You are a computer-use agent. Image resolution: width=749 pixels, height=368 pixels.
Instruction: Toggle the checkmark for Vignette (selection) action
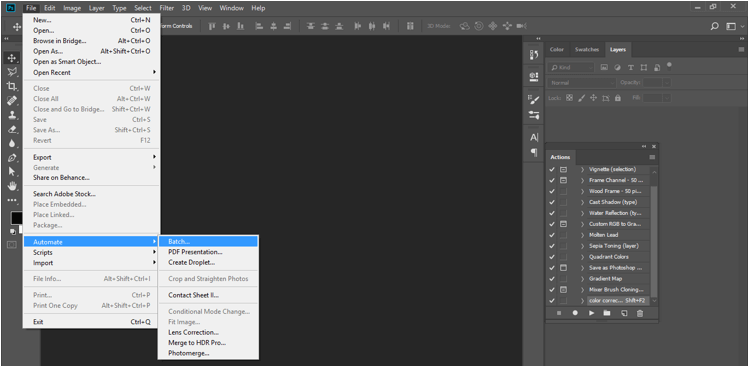coord(552,169)
